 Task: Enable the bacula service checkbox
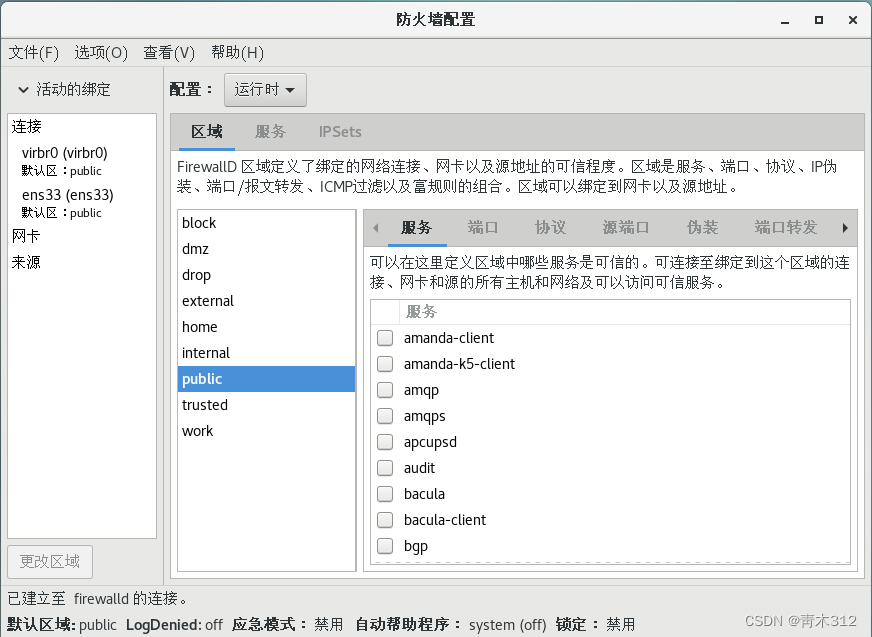point(385,494)
